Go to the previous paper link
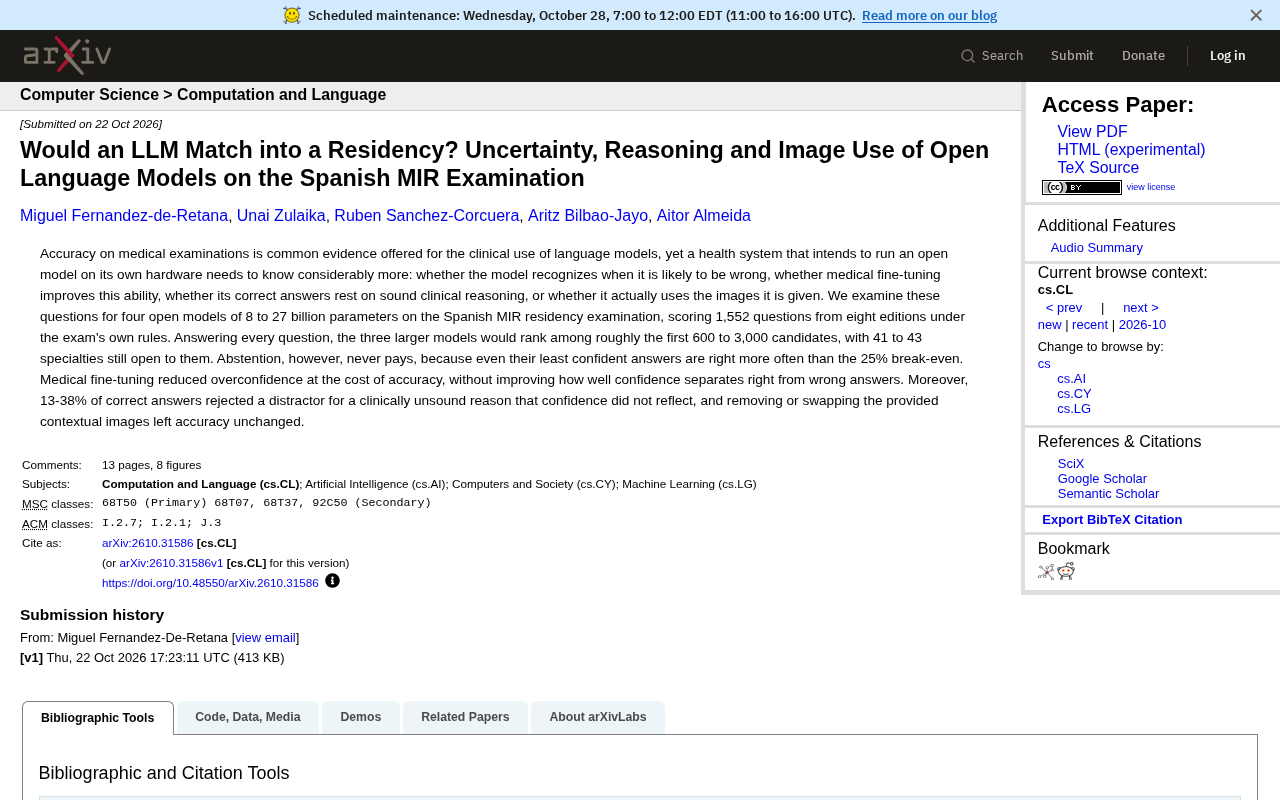 [x=1064, y=308]
